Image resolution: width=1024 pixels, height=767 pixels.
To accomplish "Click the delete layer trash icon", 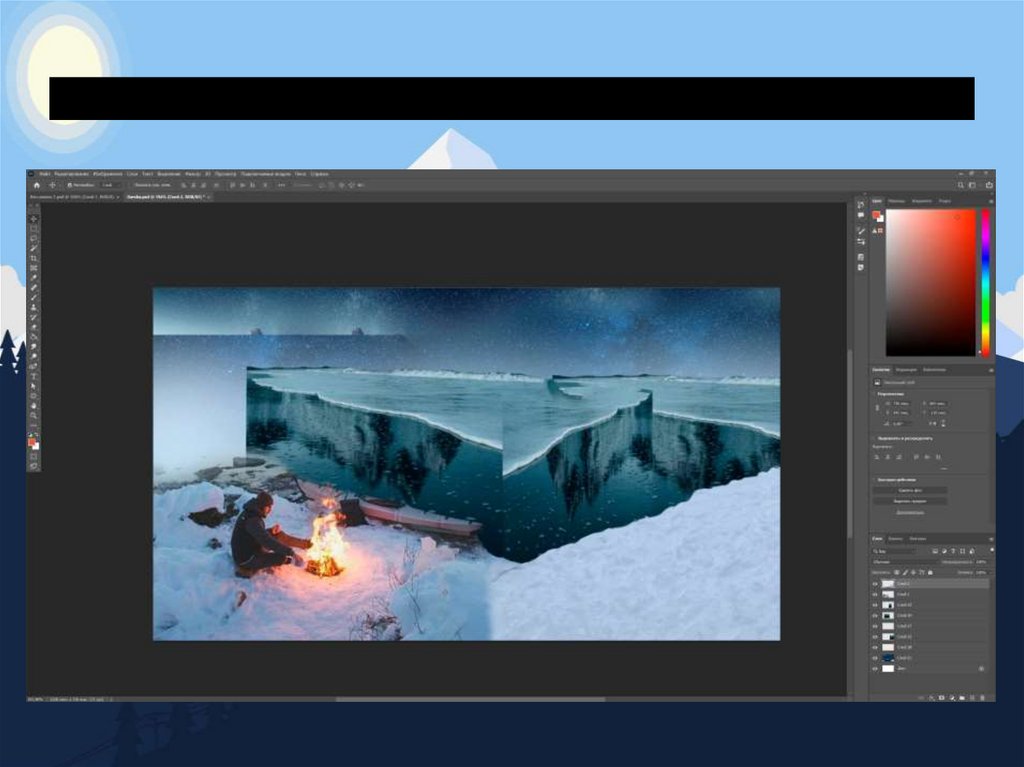I will 982,698.
